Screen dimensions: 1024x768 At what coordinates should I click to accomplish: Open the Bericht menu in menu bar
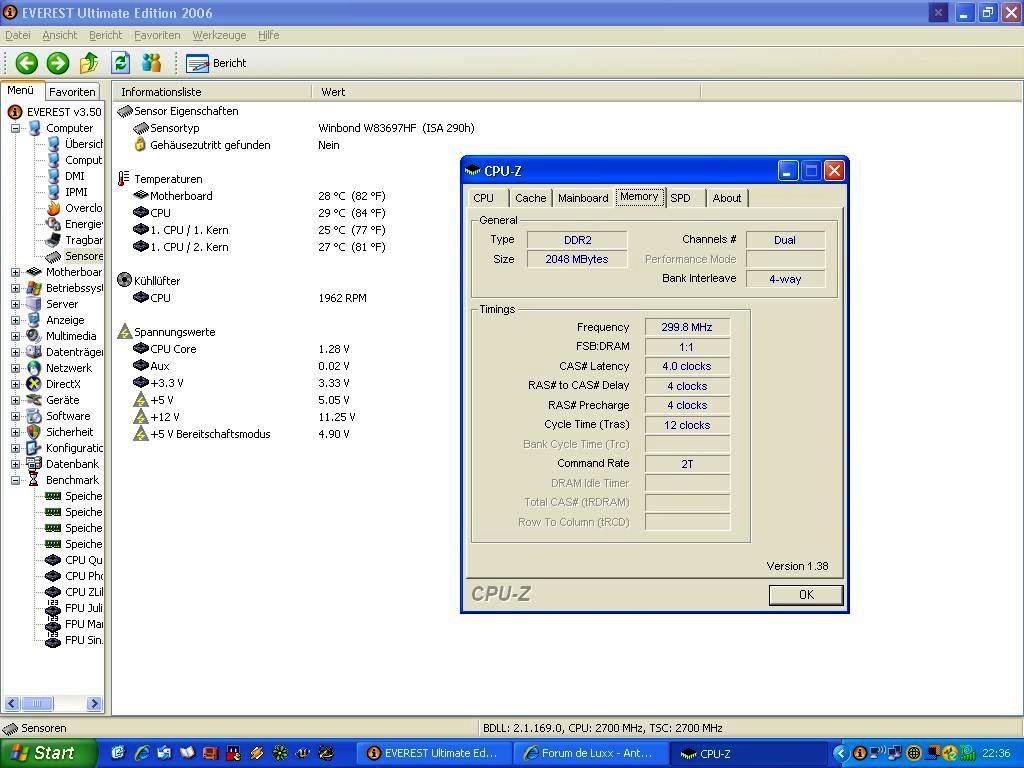coord(105,35)
